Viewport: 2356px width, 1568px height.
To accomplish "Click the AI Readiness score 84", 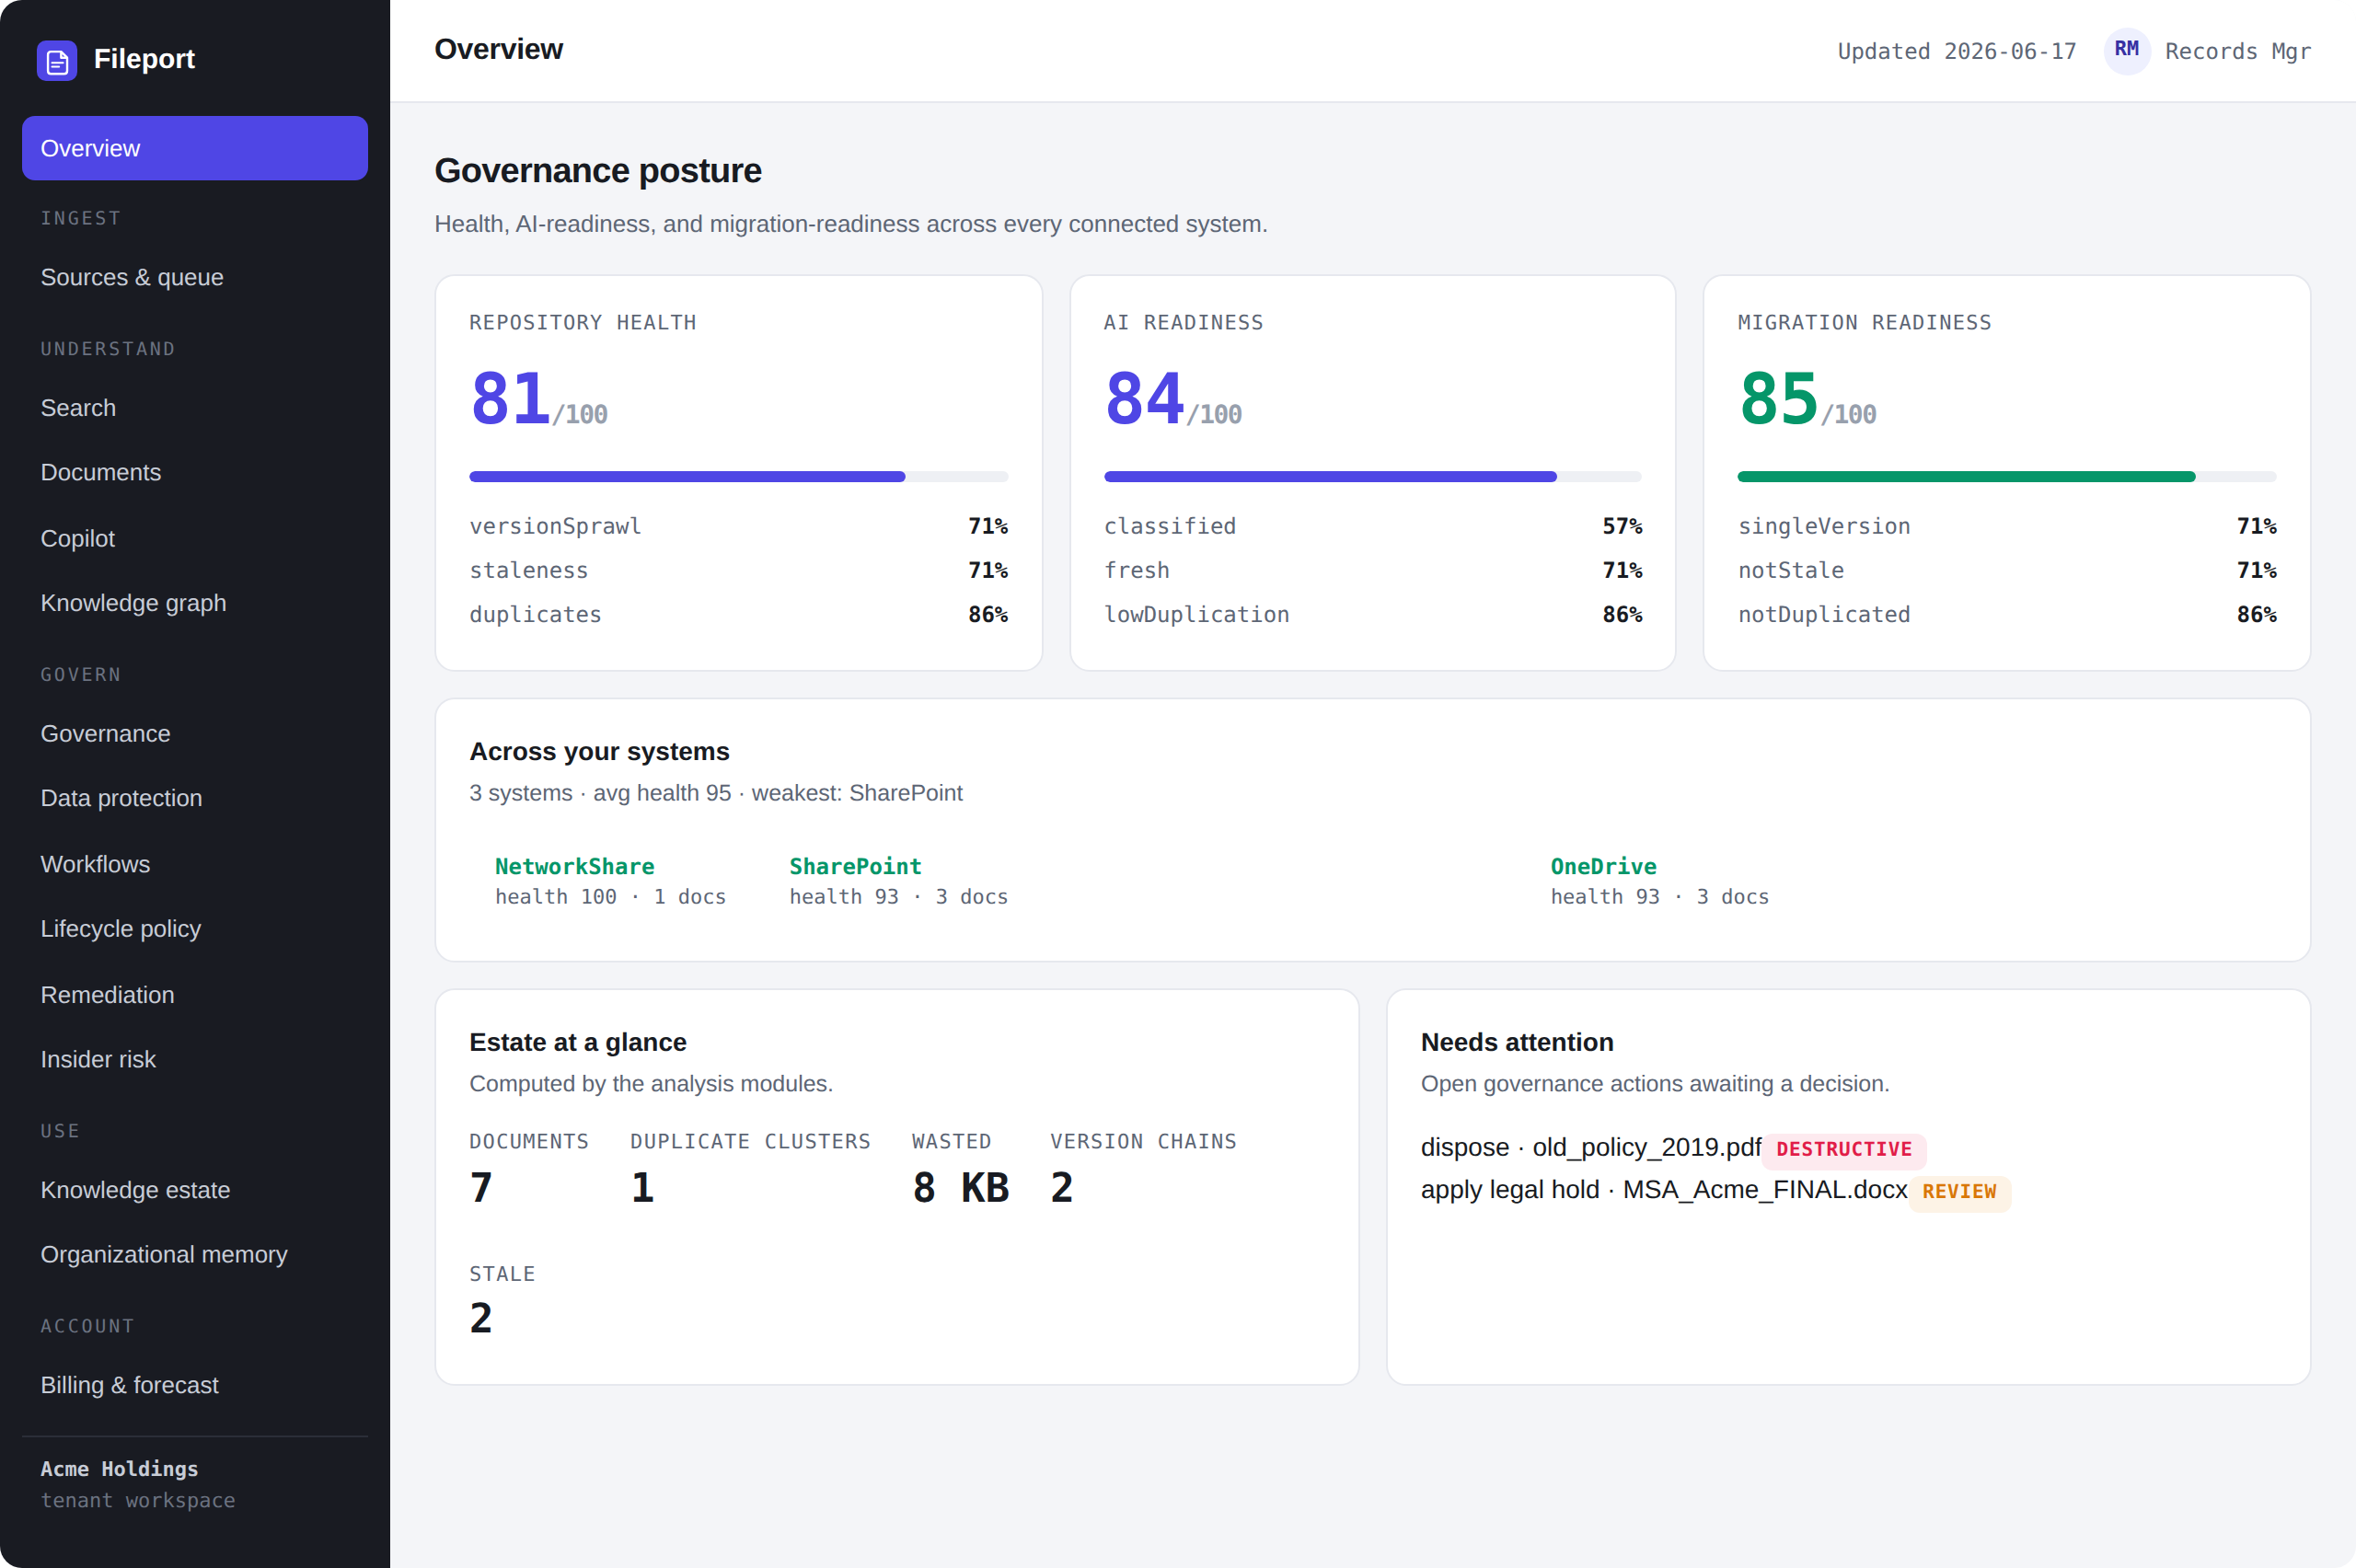I will click(1144, 398).
